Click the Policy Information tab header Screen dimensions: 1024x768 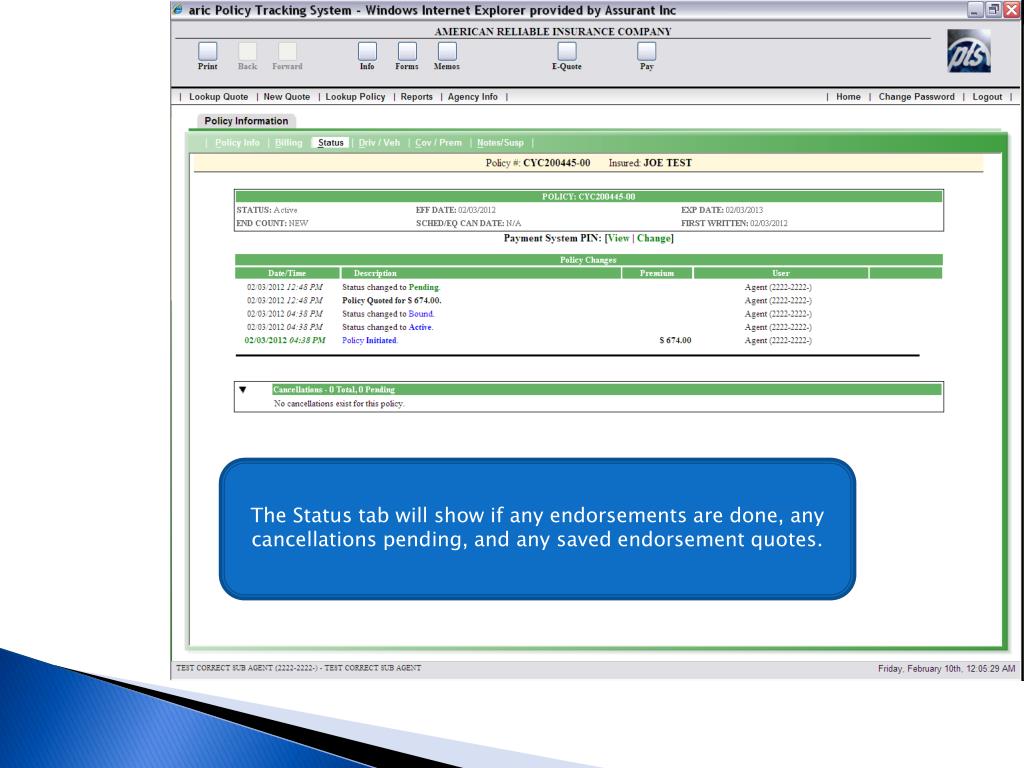tap(246, 121)
